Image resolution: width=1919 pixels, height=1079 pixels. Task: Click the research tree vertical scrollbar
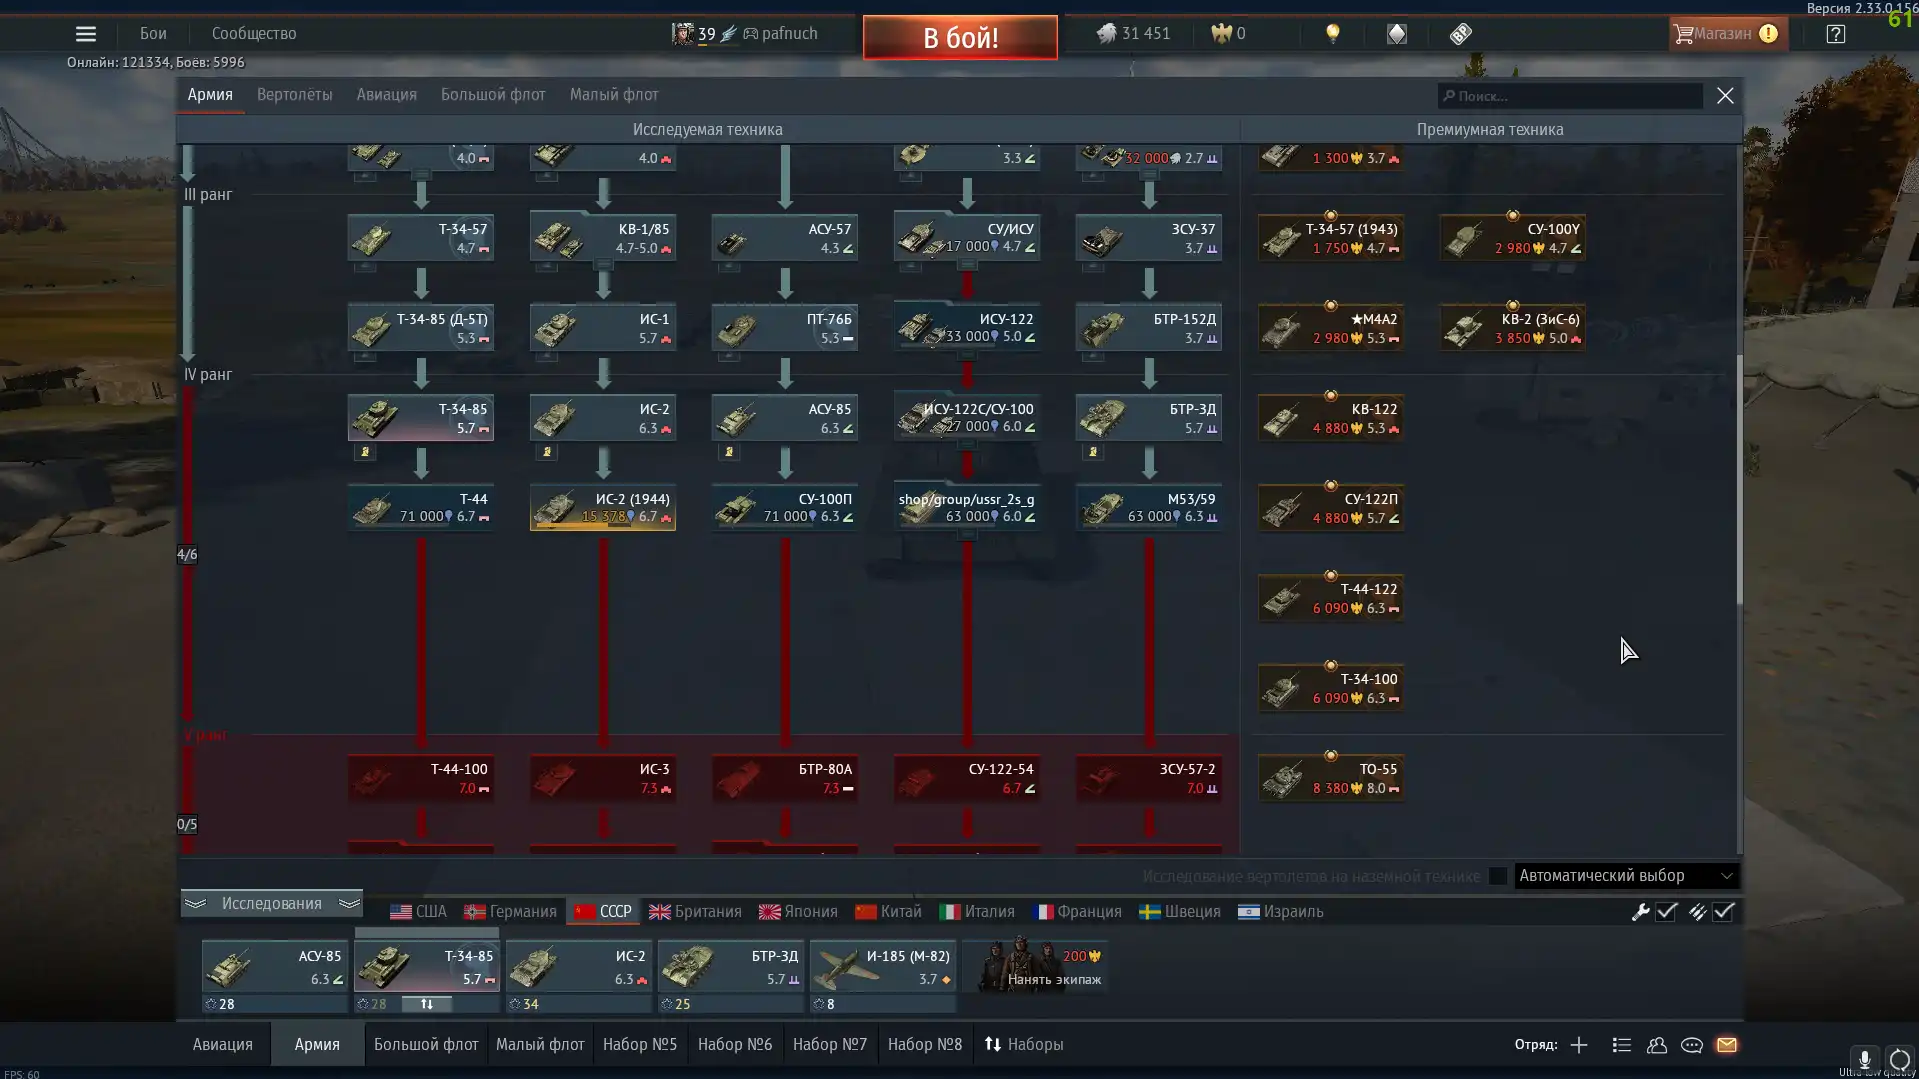pyautogui.click(x=1739, y=480)
